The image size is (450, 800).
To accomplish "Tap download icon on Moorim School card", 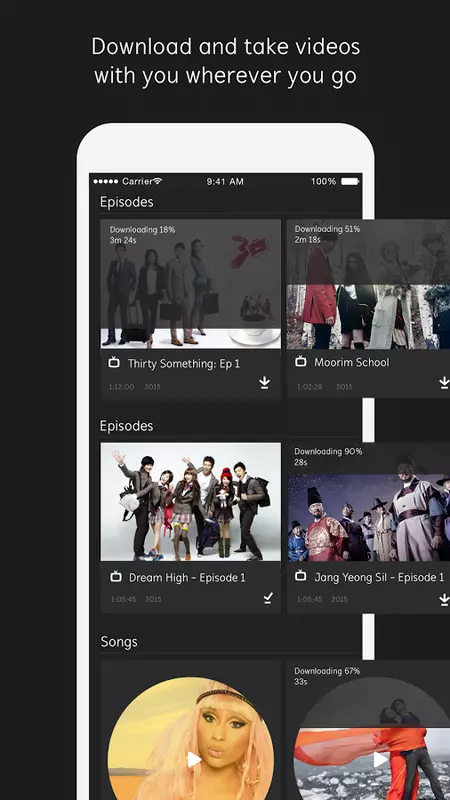I will coord(444,383).
